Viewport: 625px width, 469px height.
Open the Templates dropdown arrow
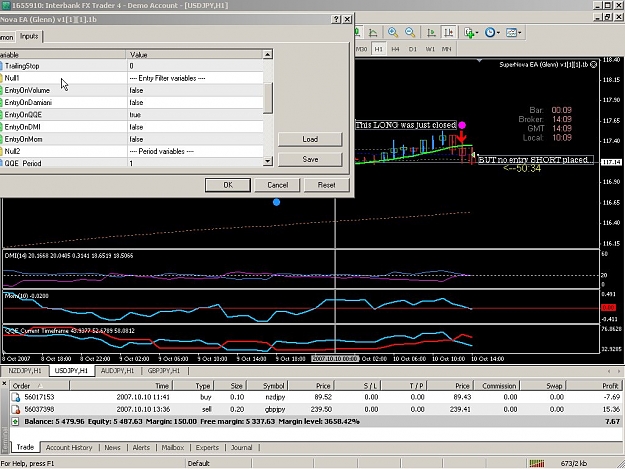click(519, 33)
